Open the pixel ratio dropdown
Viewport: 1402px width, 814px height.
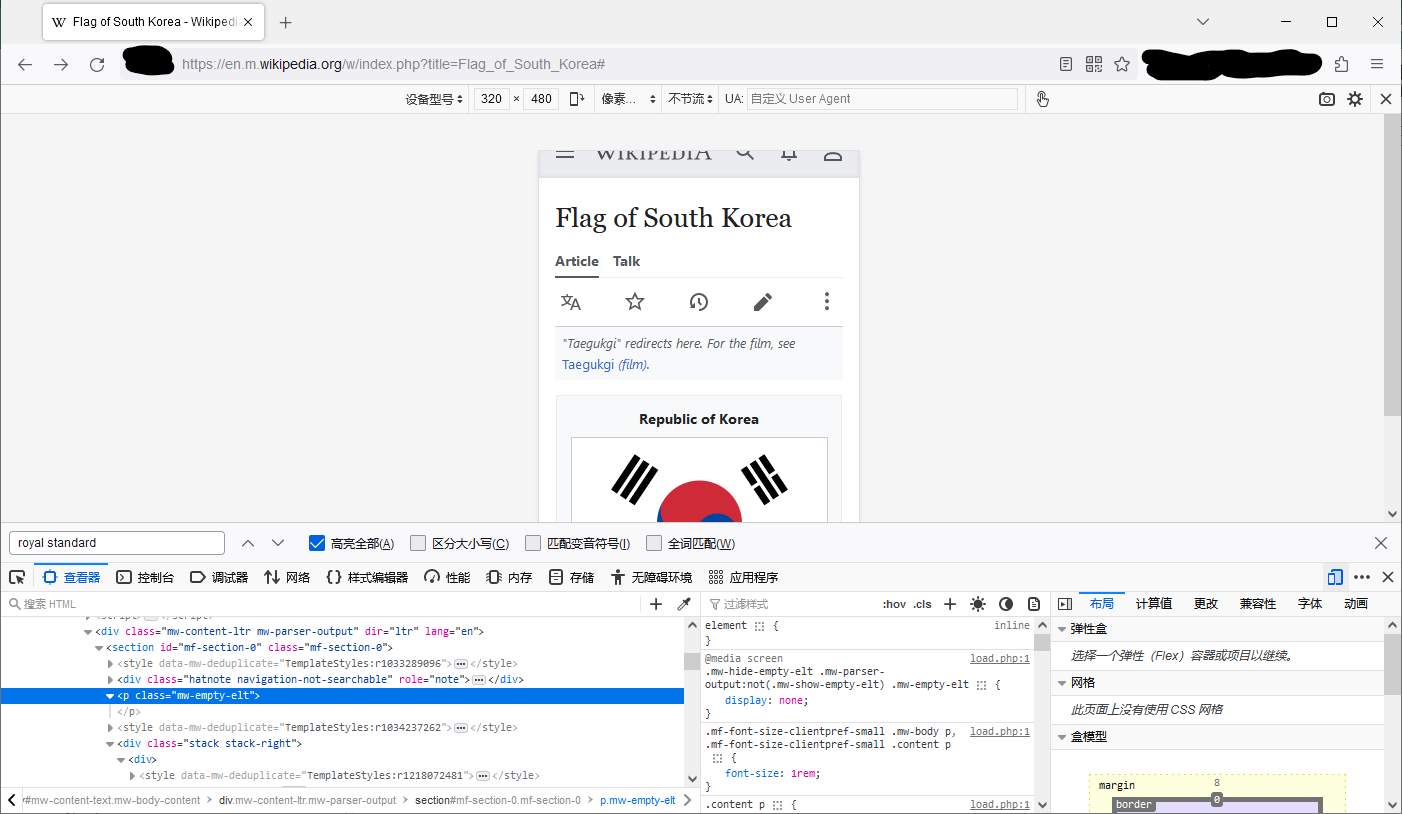(628, 99)
